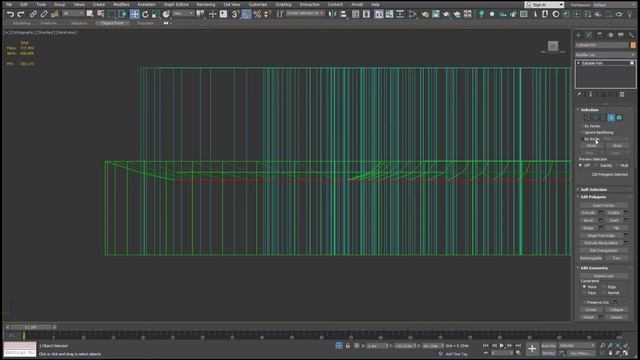Screen dimensions: 640x360
Task: Click the time slider handle
Action: (31, 327)
